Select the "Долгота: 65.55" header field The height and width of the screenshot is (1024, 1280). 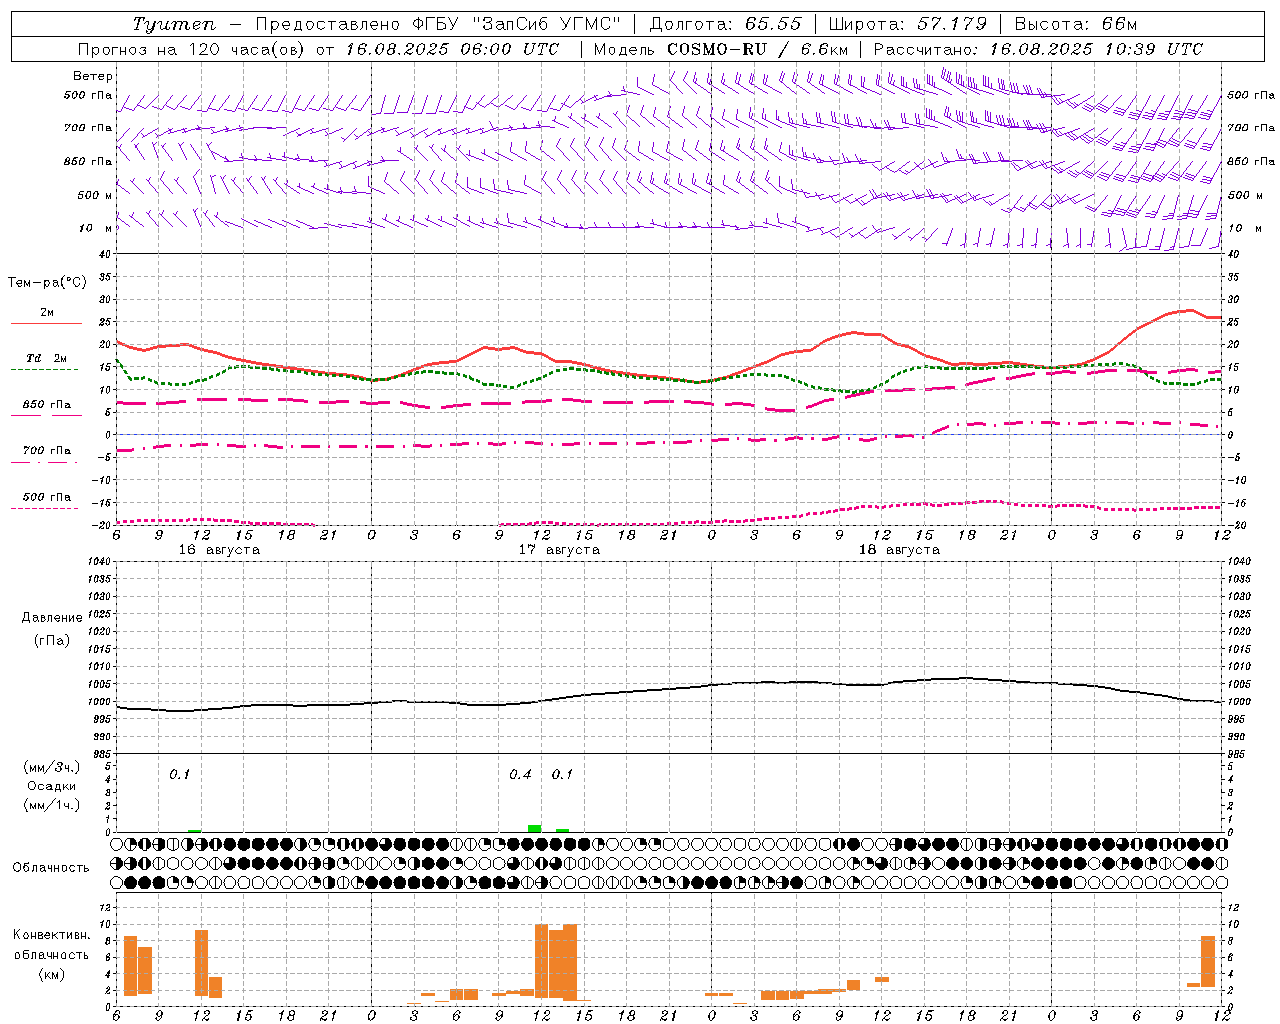tap(726, 24)
